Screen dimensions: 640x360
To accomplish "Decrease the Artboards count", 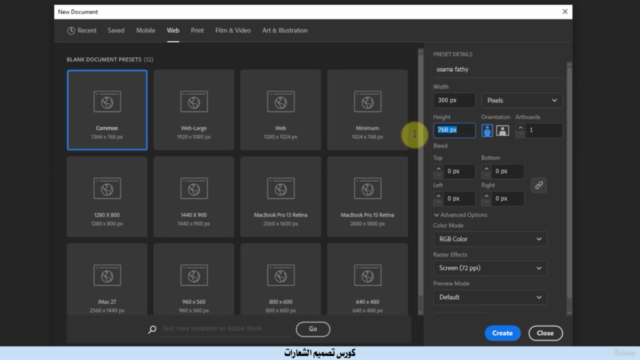I will [x=520, y=133].
